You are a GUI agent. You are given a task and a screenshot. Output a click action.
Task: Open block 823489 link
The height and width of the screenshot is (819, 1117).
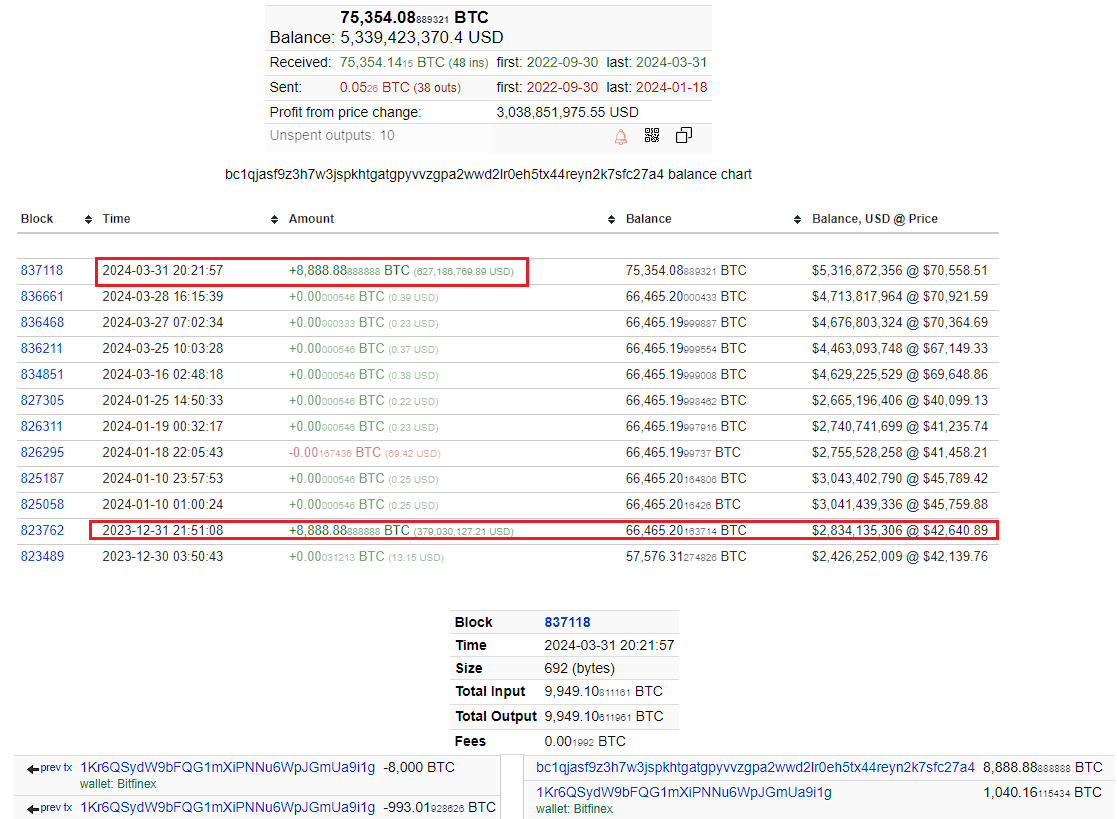(x=42, y=556)
